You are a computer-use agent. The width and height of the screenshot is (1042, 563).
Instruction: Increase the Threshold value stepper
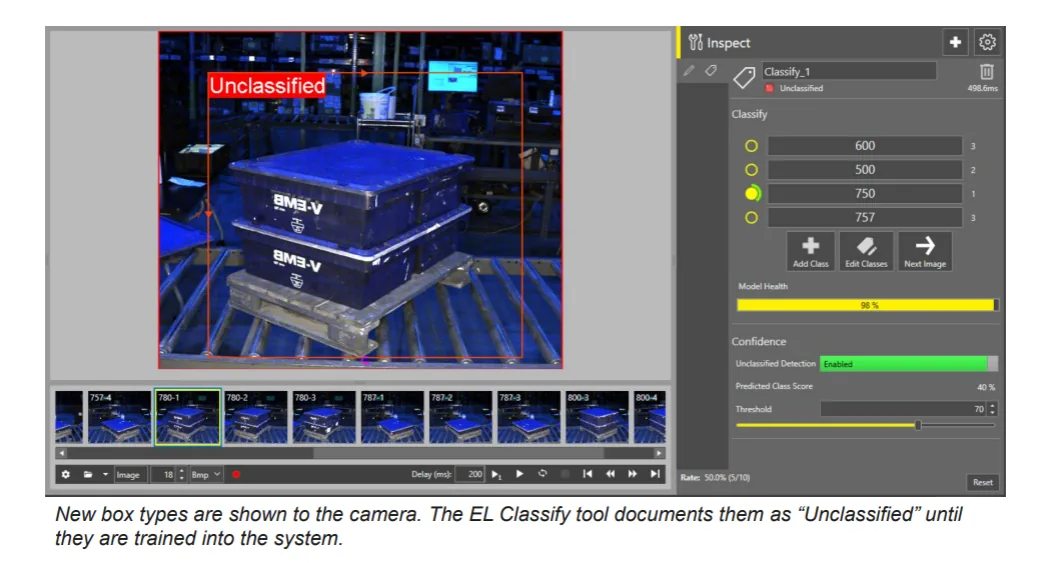click(992, 405)
